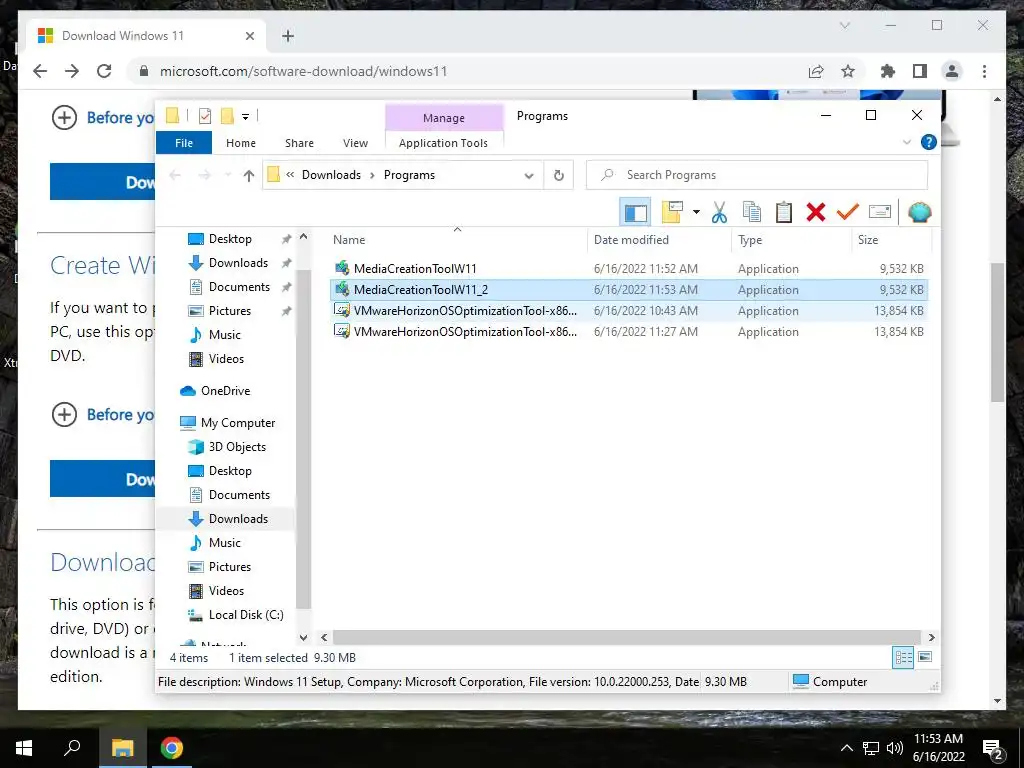Image resolution: width=1024 pixels, height=768 pixels.
Task: Click the Copy icon in Explorer toolbar
Action: pyautogui.click(x=752, y=212)
